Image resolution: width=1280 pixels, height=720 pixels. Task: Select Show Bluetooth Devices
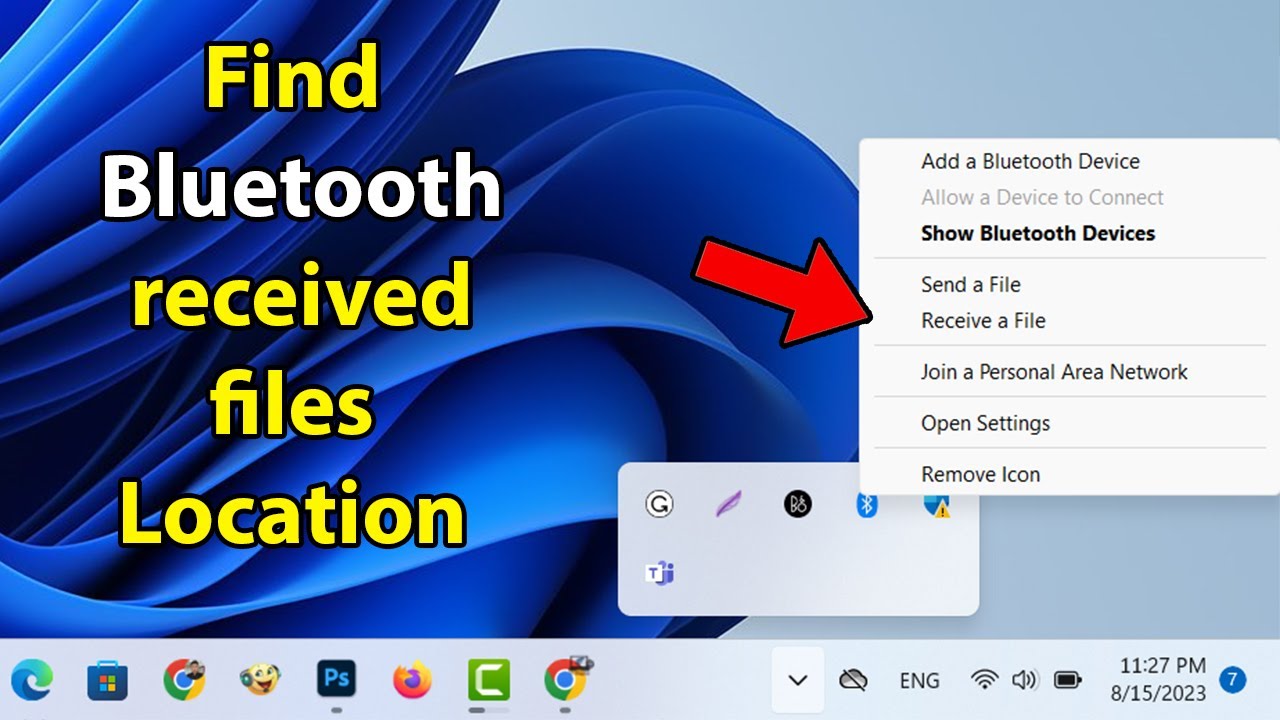tap(1038, 233)
